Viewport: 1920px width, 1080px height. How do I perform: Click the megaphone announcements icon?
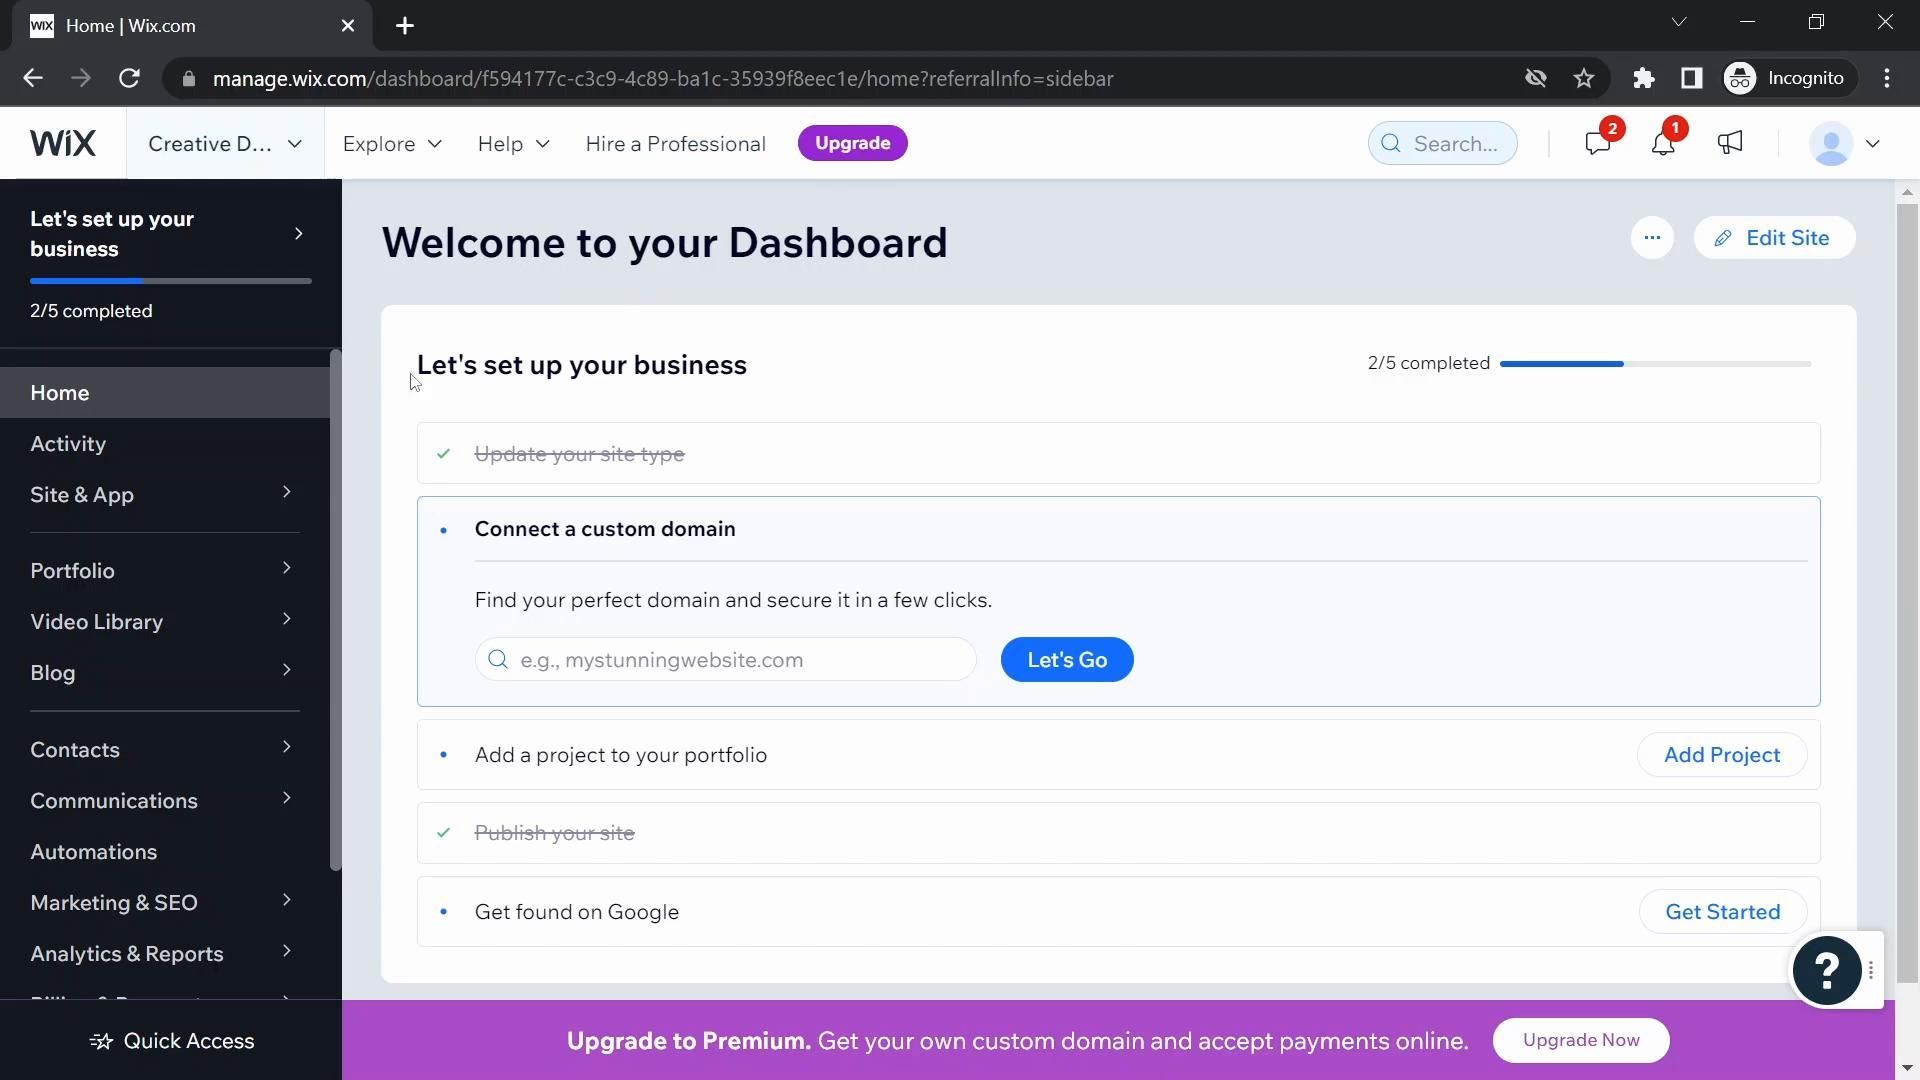(1730, 143)
